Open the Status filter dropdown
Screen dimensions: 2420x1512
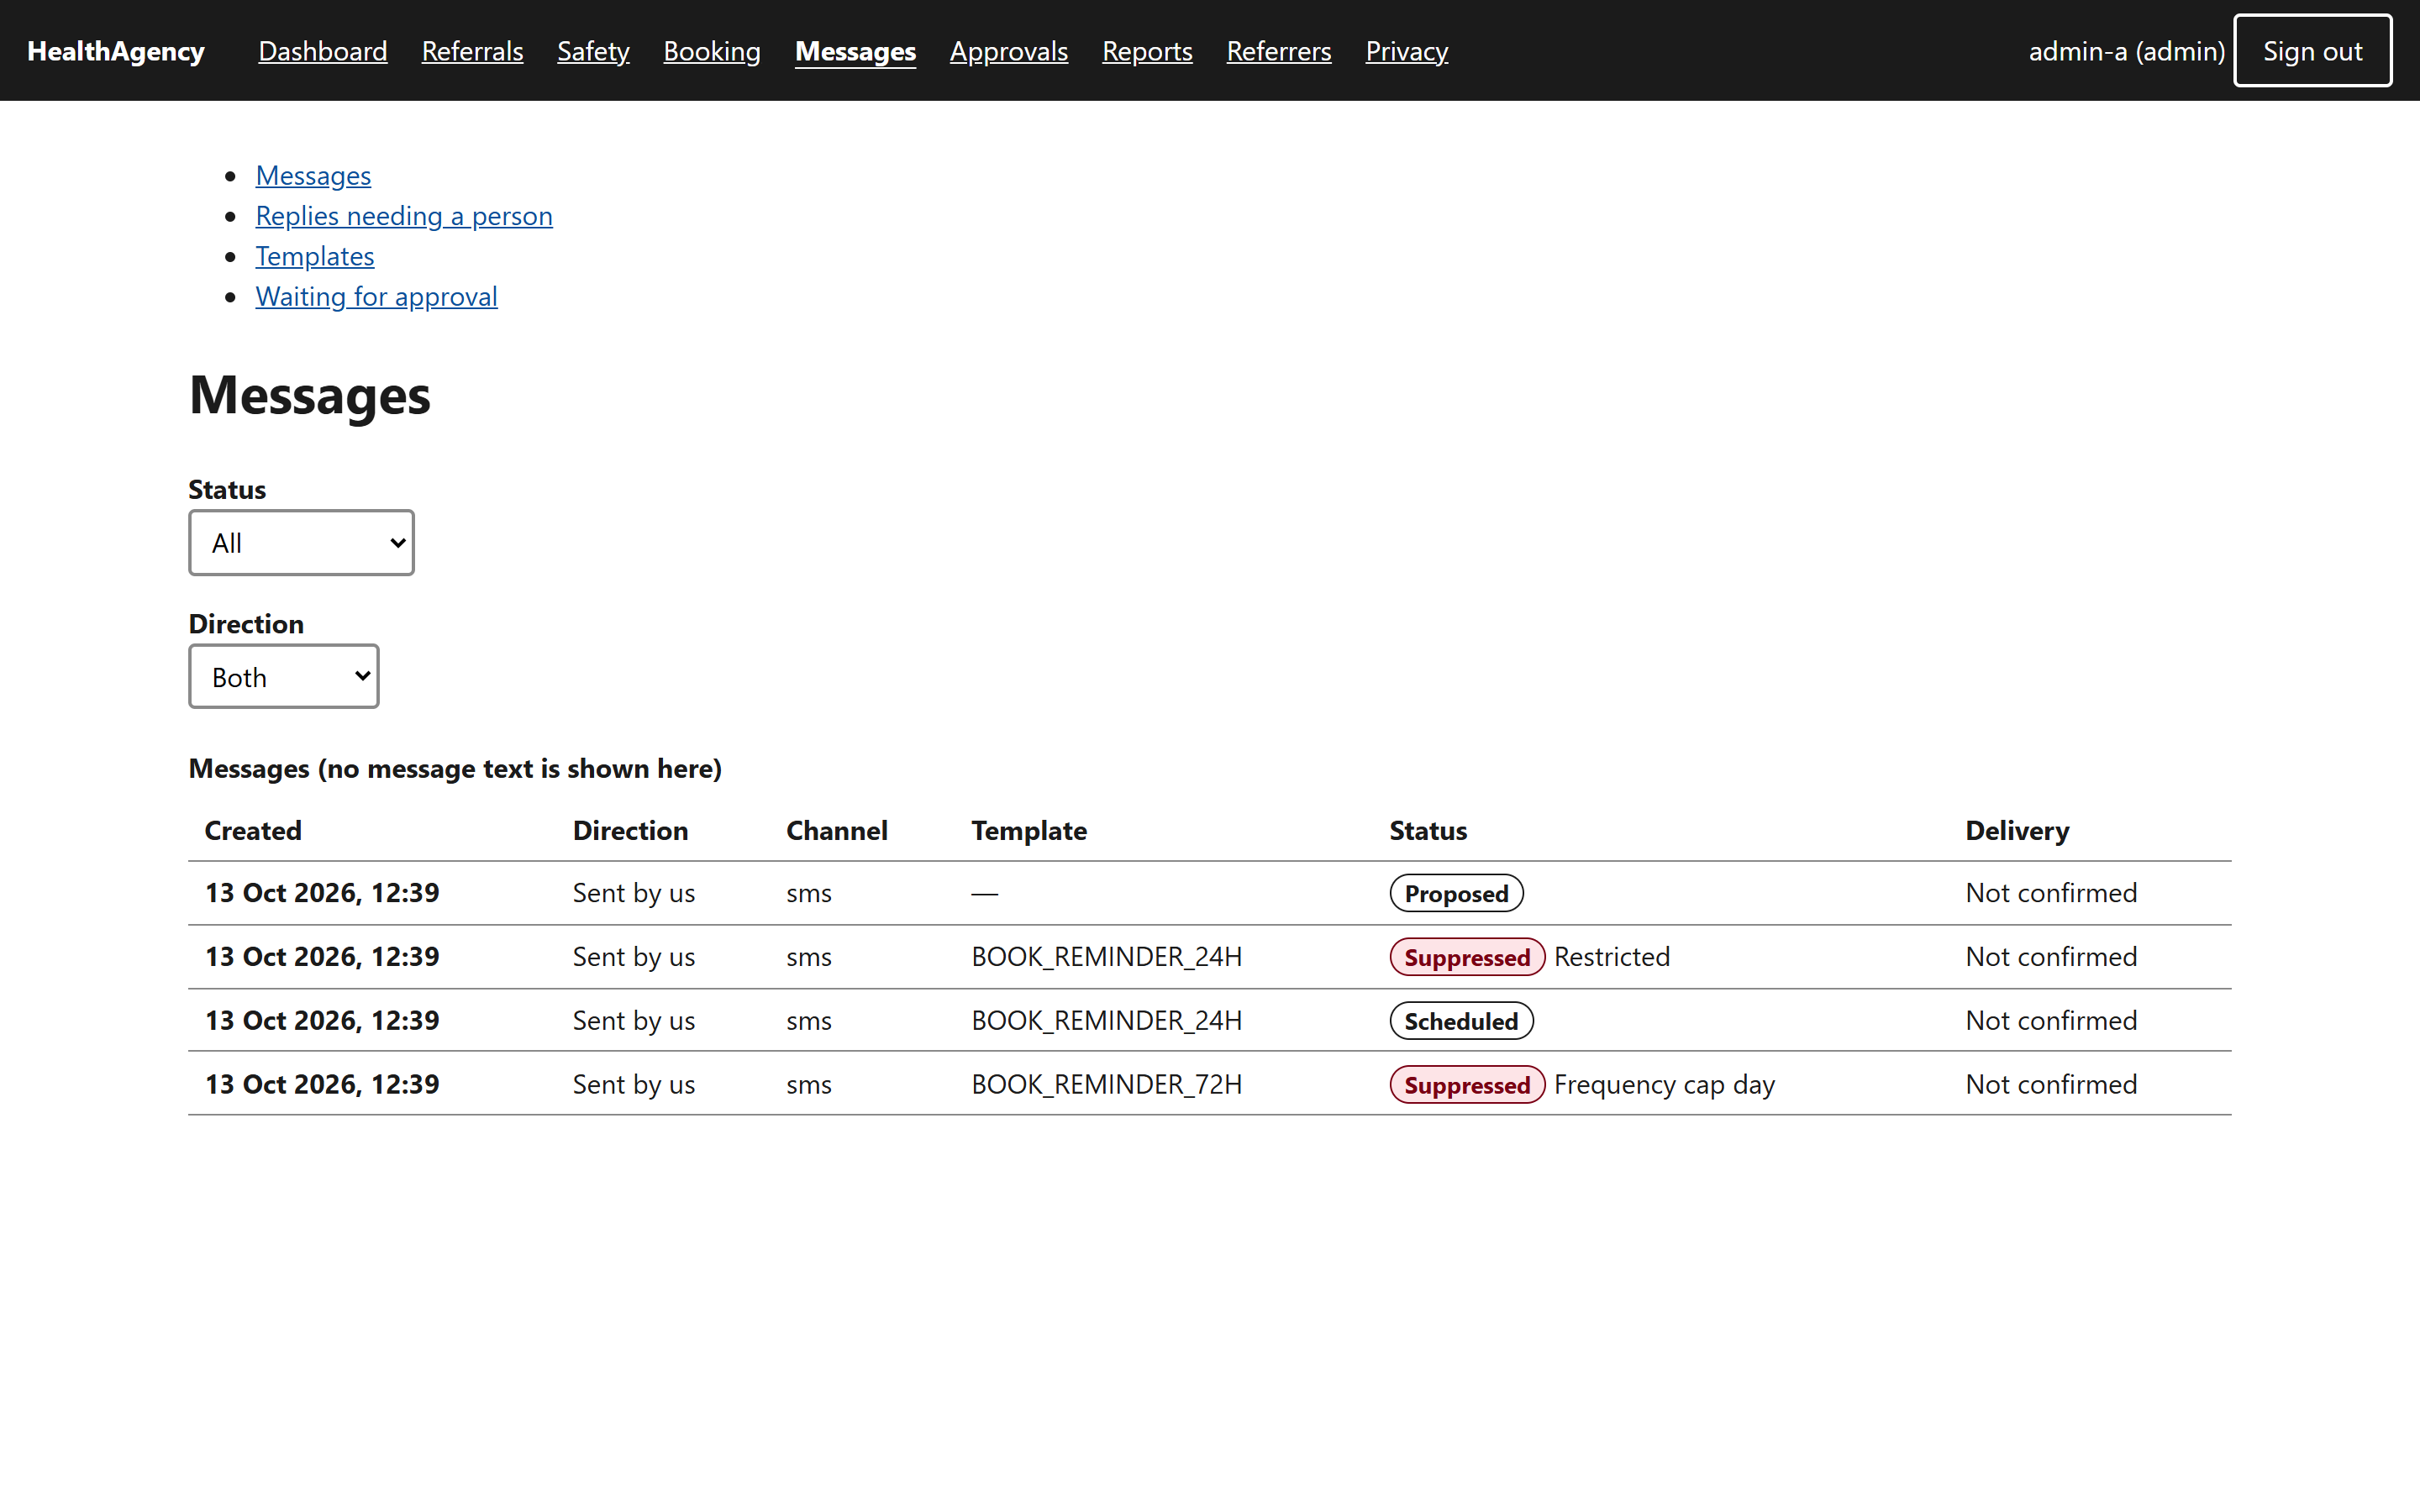tap(301, 543)
